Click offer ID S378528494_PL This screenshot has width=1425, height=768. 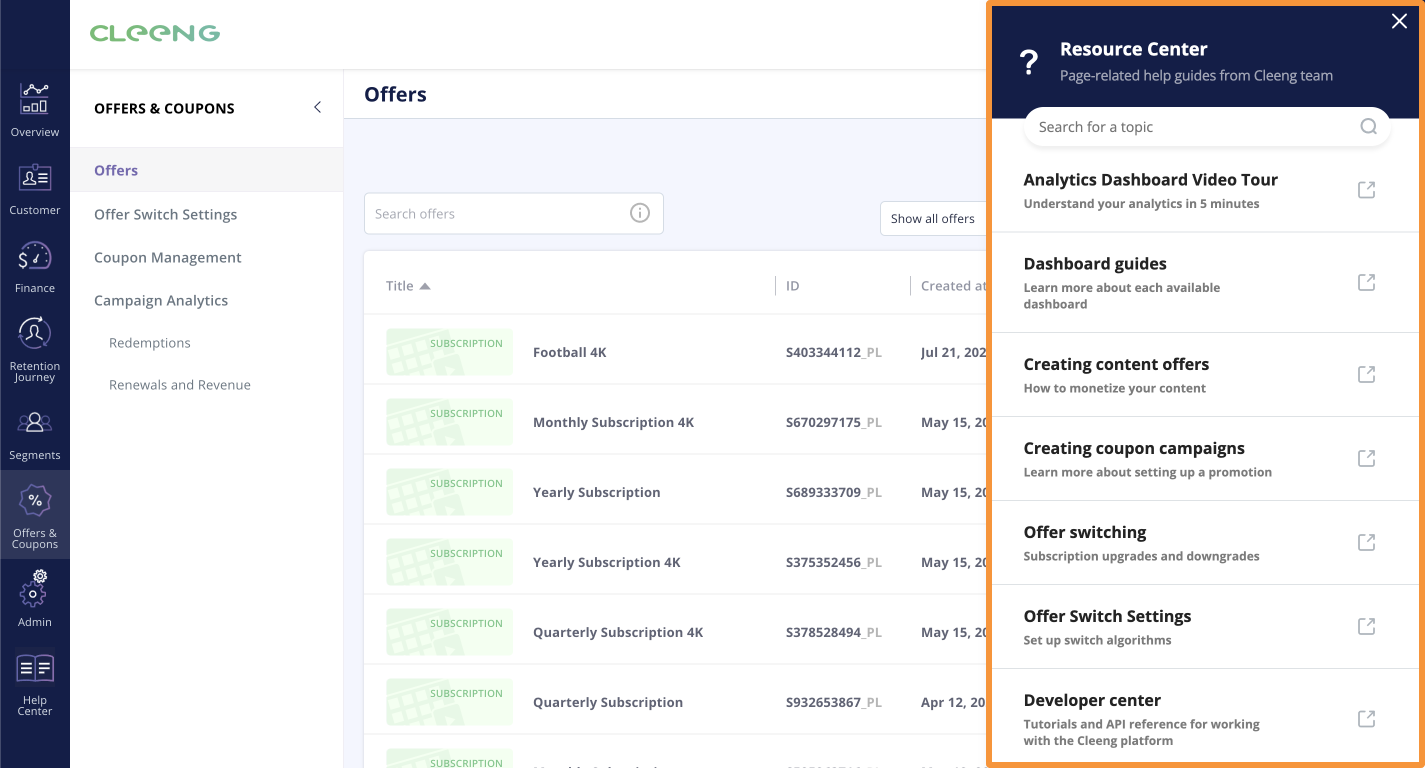coord(834,632)
